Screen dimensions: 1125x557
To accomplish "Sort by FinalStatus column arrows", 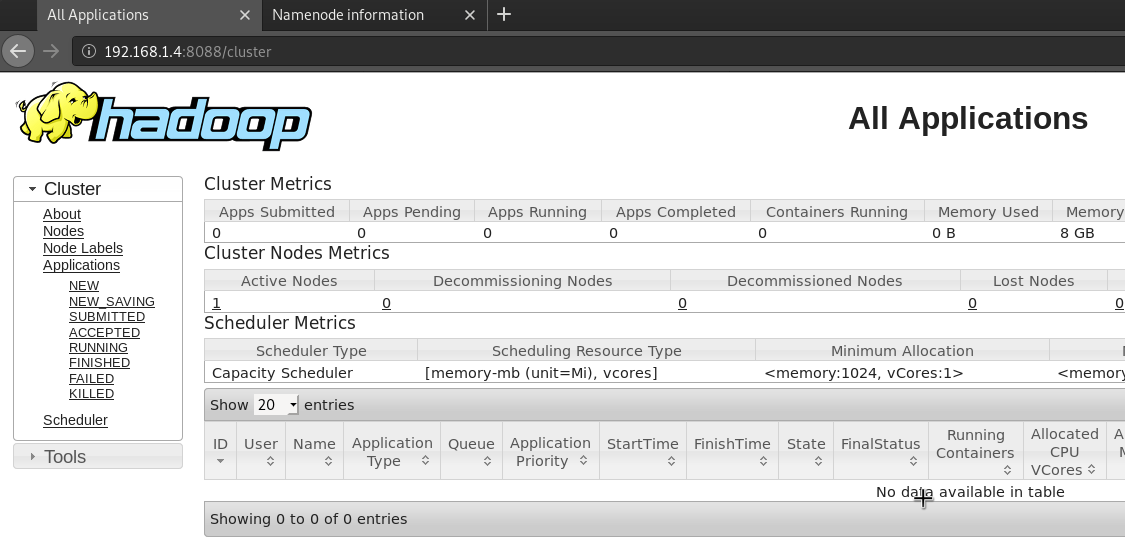I will tap(914, 461).
